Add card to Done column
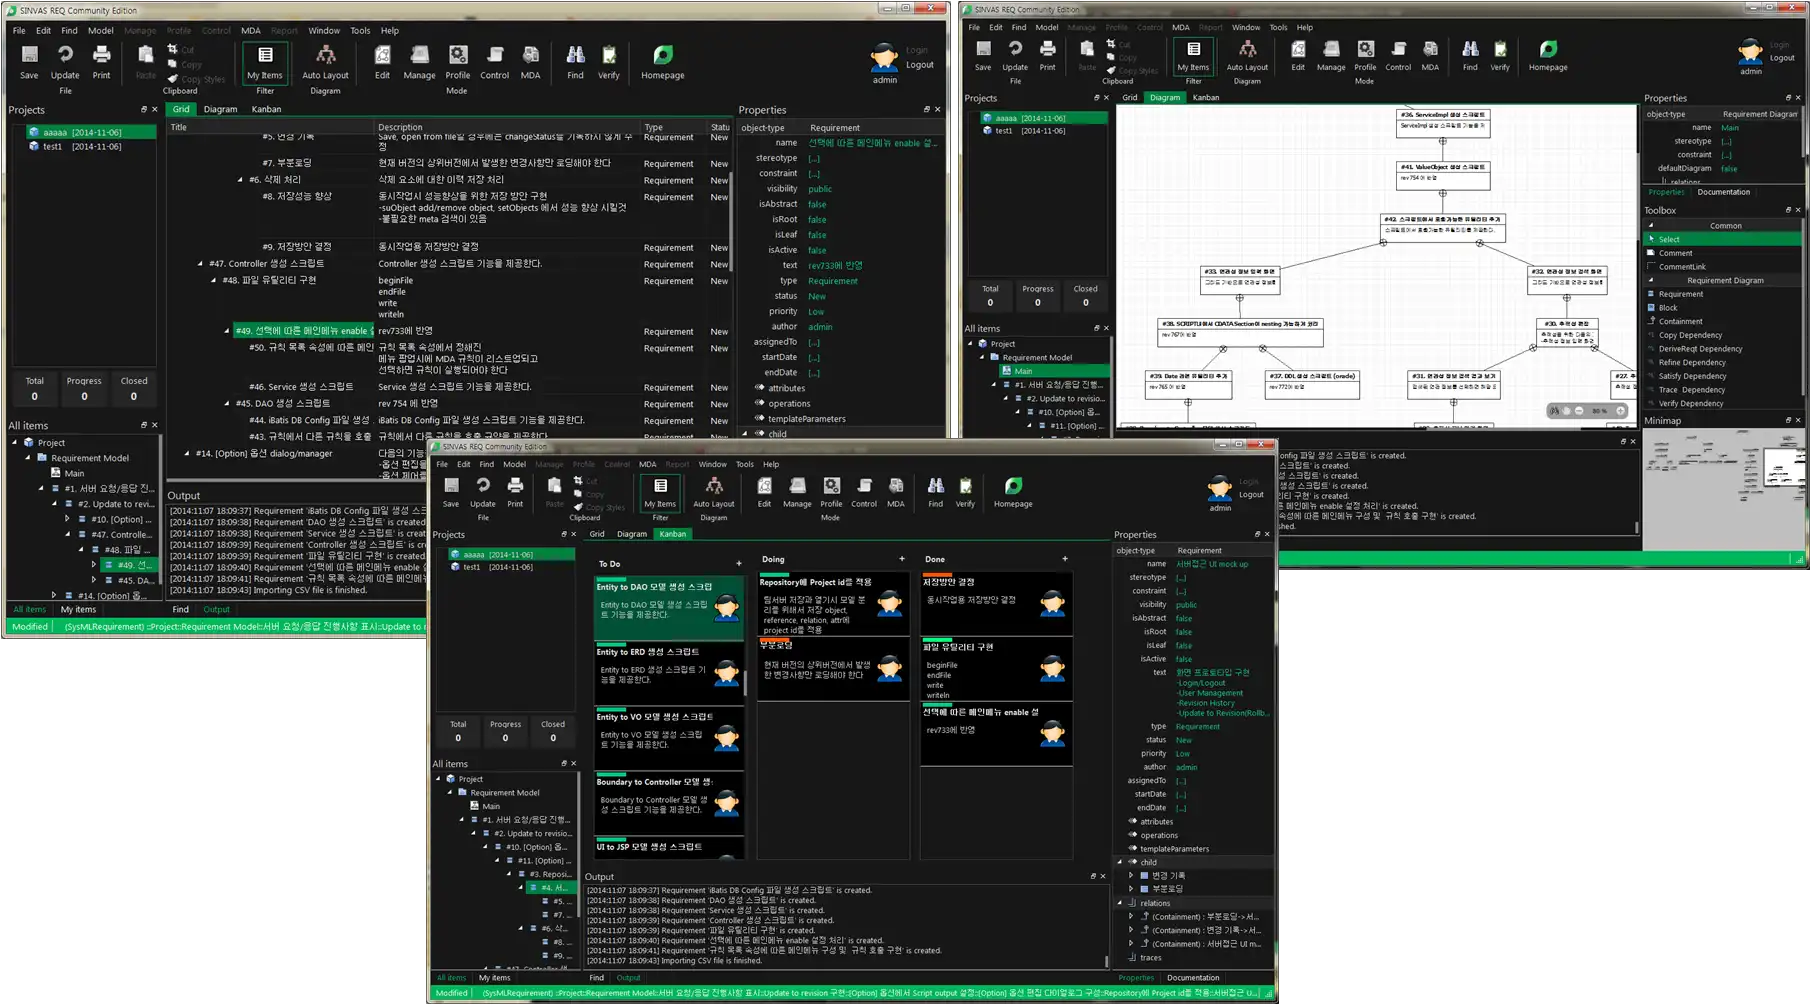Screen dimensions: 1811x1005 (1064, 560)
